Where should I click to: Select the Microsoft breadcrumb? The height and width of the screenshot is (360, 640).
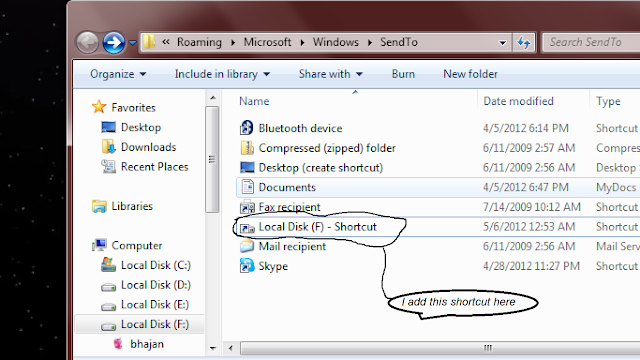pos(267,42)
